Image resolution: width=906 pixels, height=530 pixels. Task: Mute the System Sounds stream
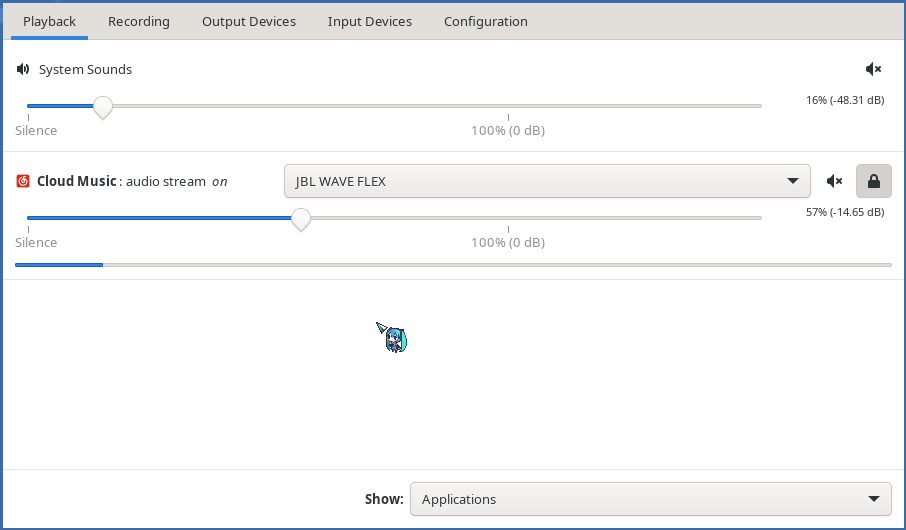[x=873, y=69]
